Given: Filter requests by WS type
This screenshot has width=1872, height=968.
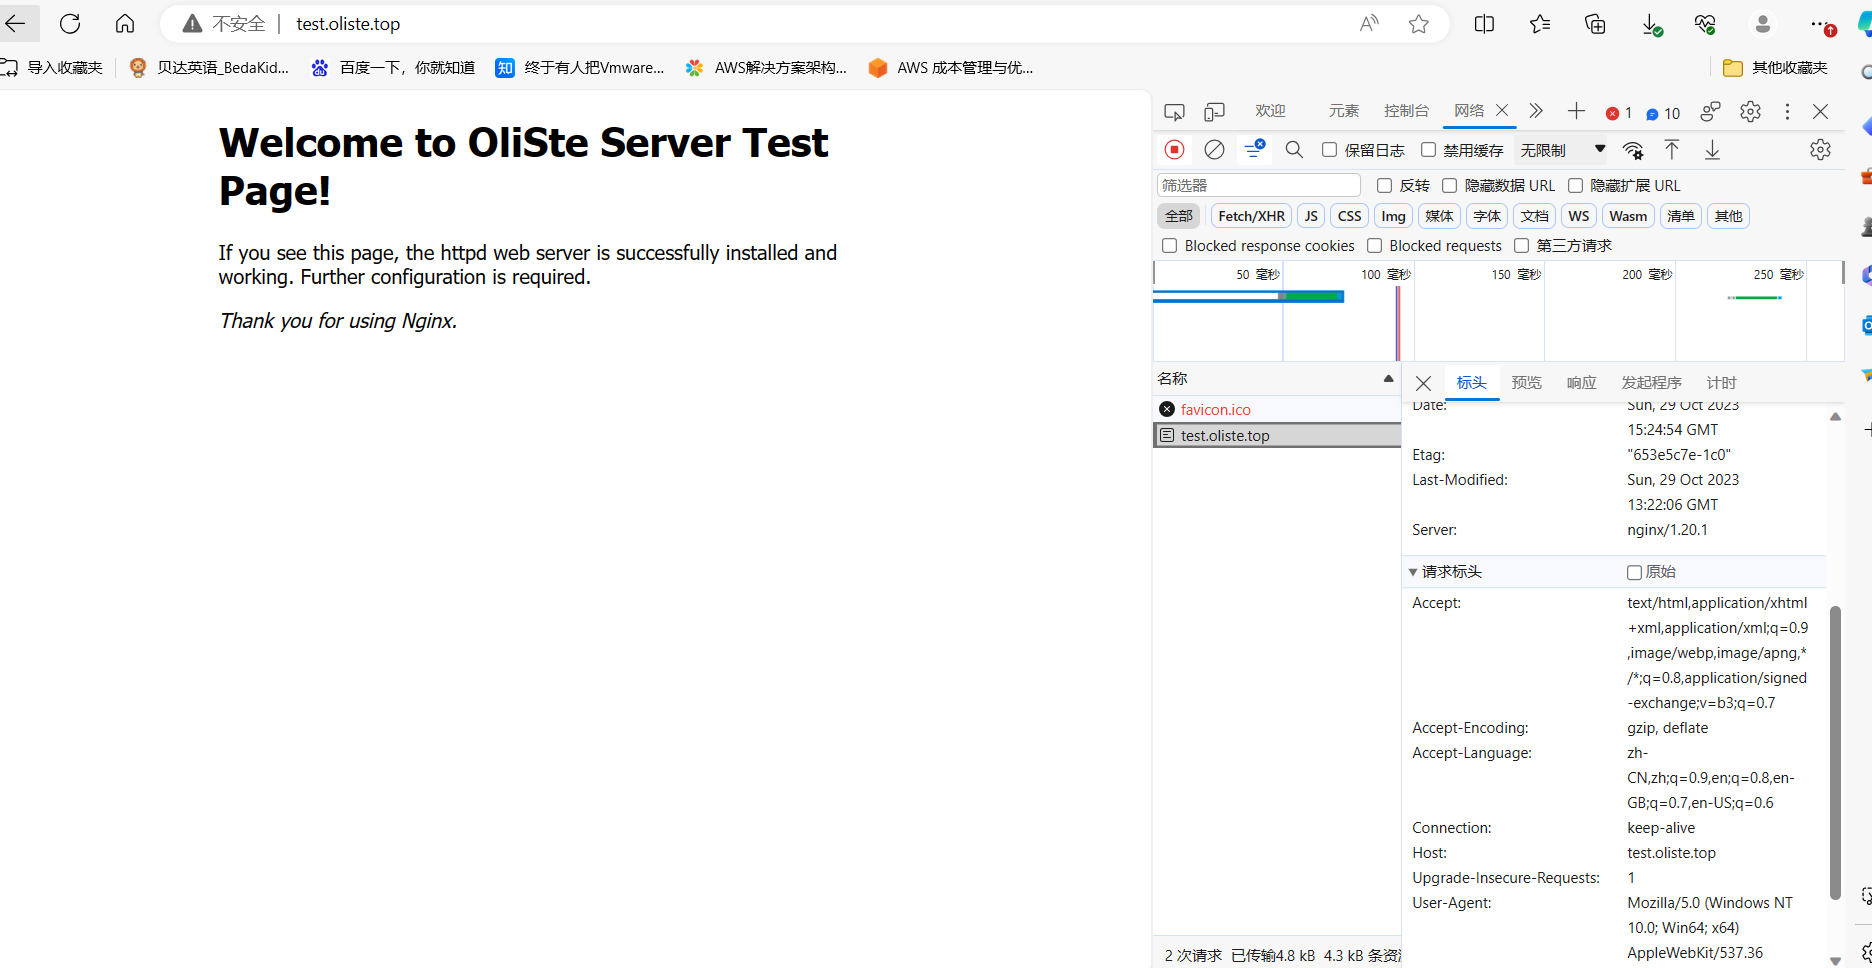Looking at the screenshot, I should coord(1578,216).
